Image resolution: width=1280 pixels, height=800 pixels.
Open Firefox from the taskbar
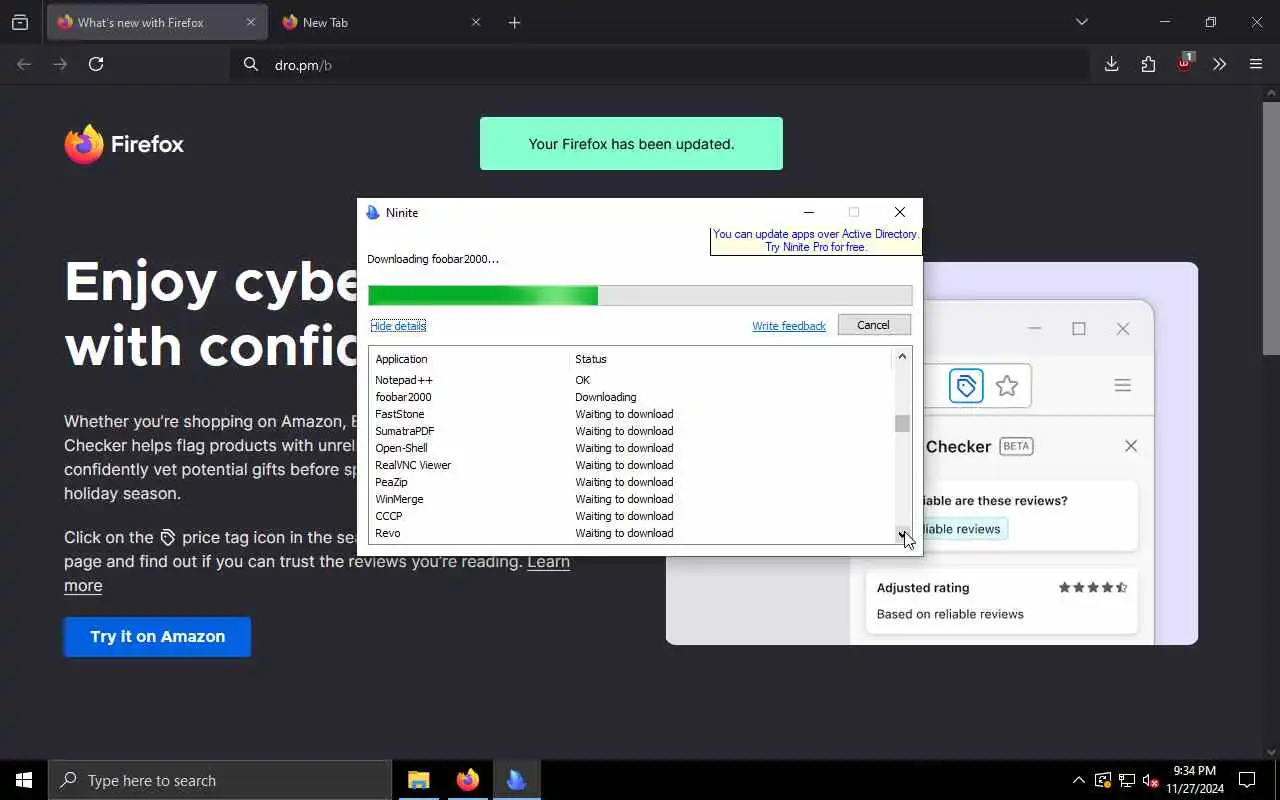coord(468,780)
